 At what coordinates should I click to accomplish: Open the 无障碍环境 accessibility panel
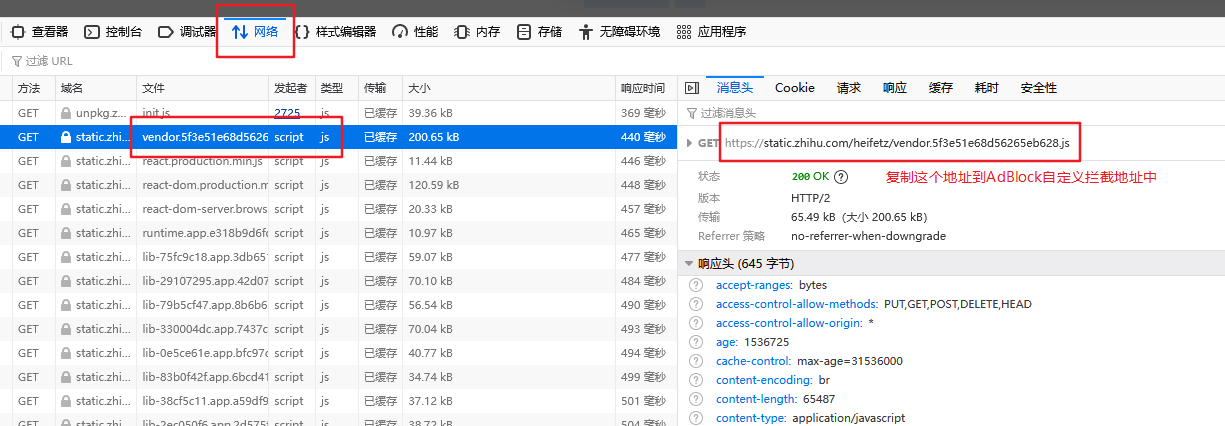[x=619, y=32]
